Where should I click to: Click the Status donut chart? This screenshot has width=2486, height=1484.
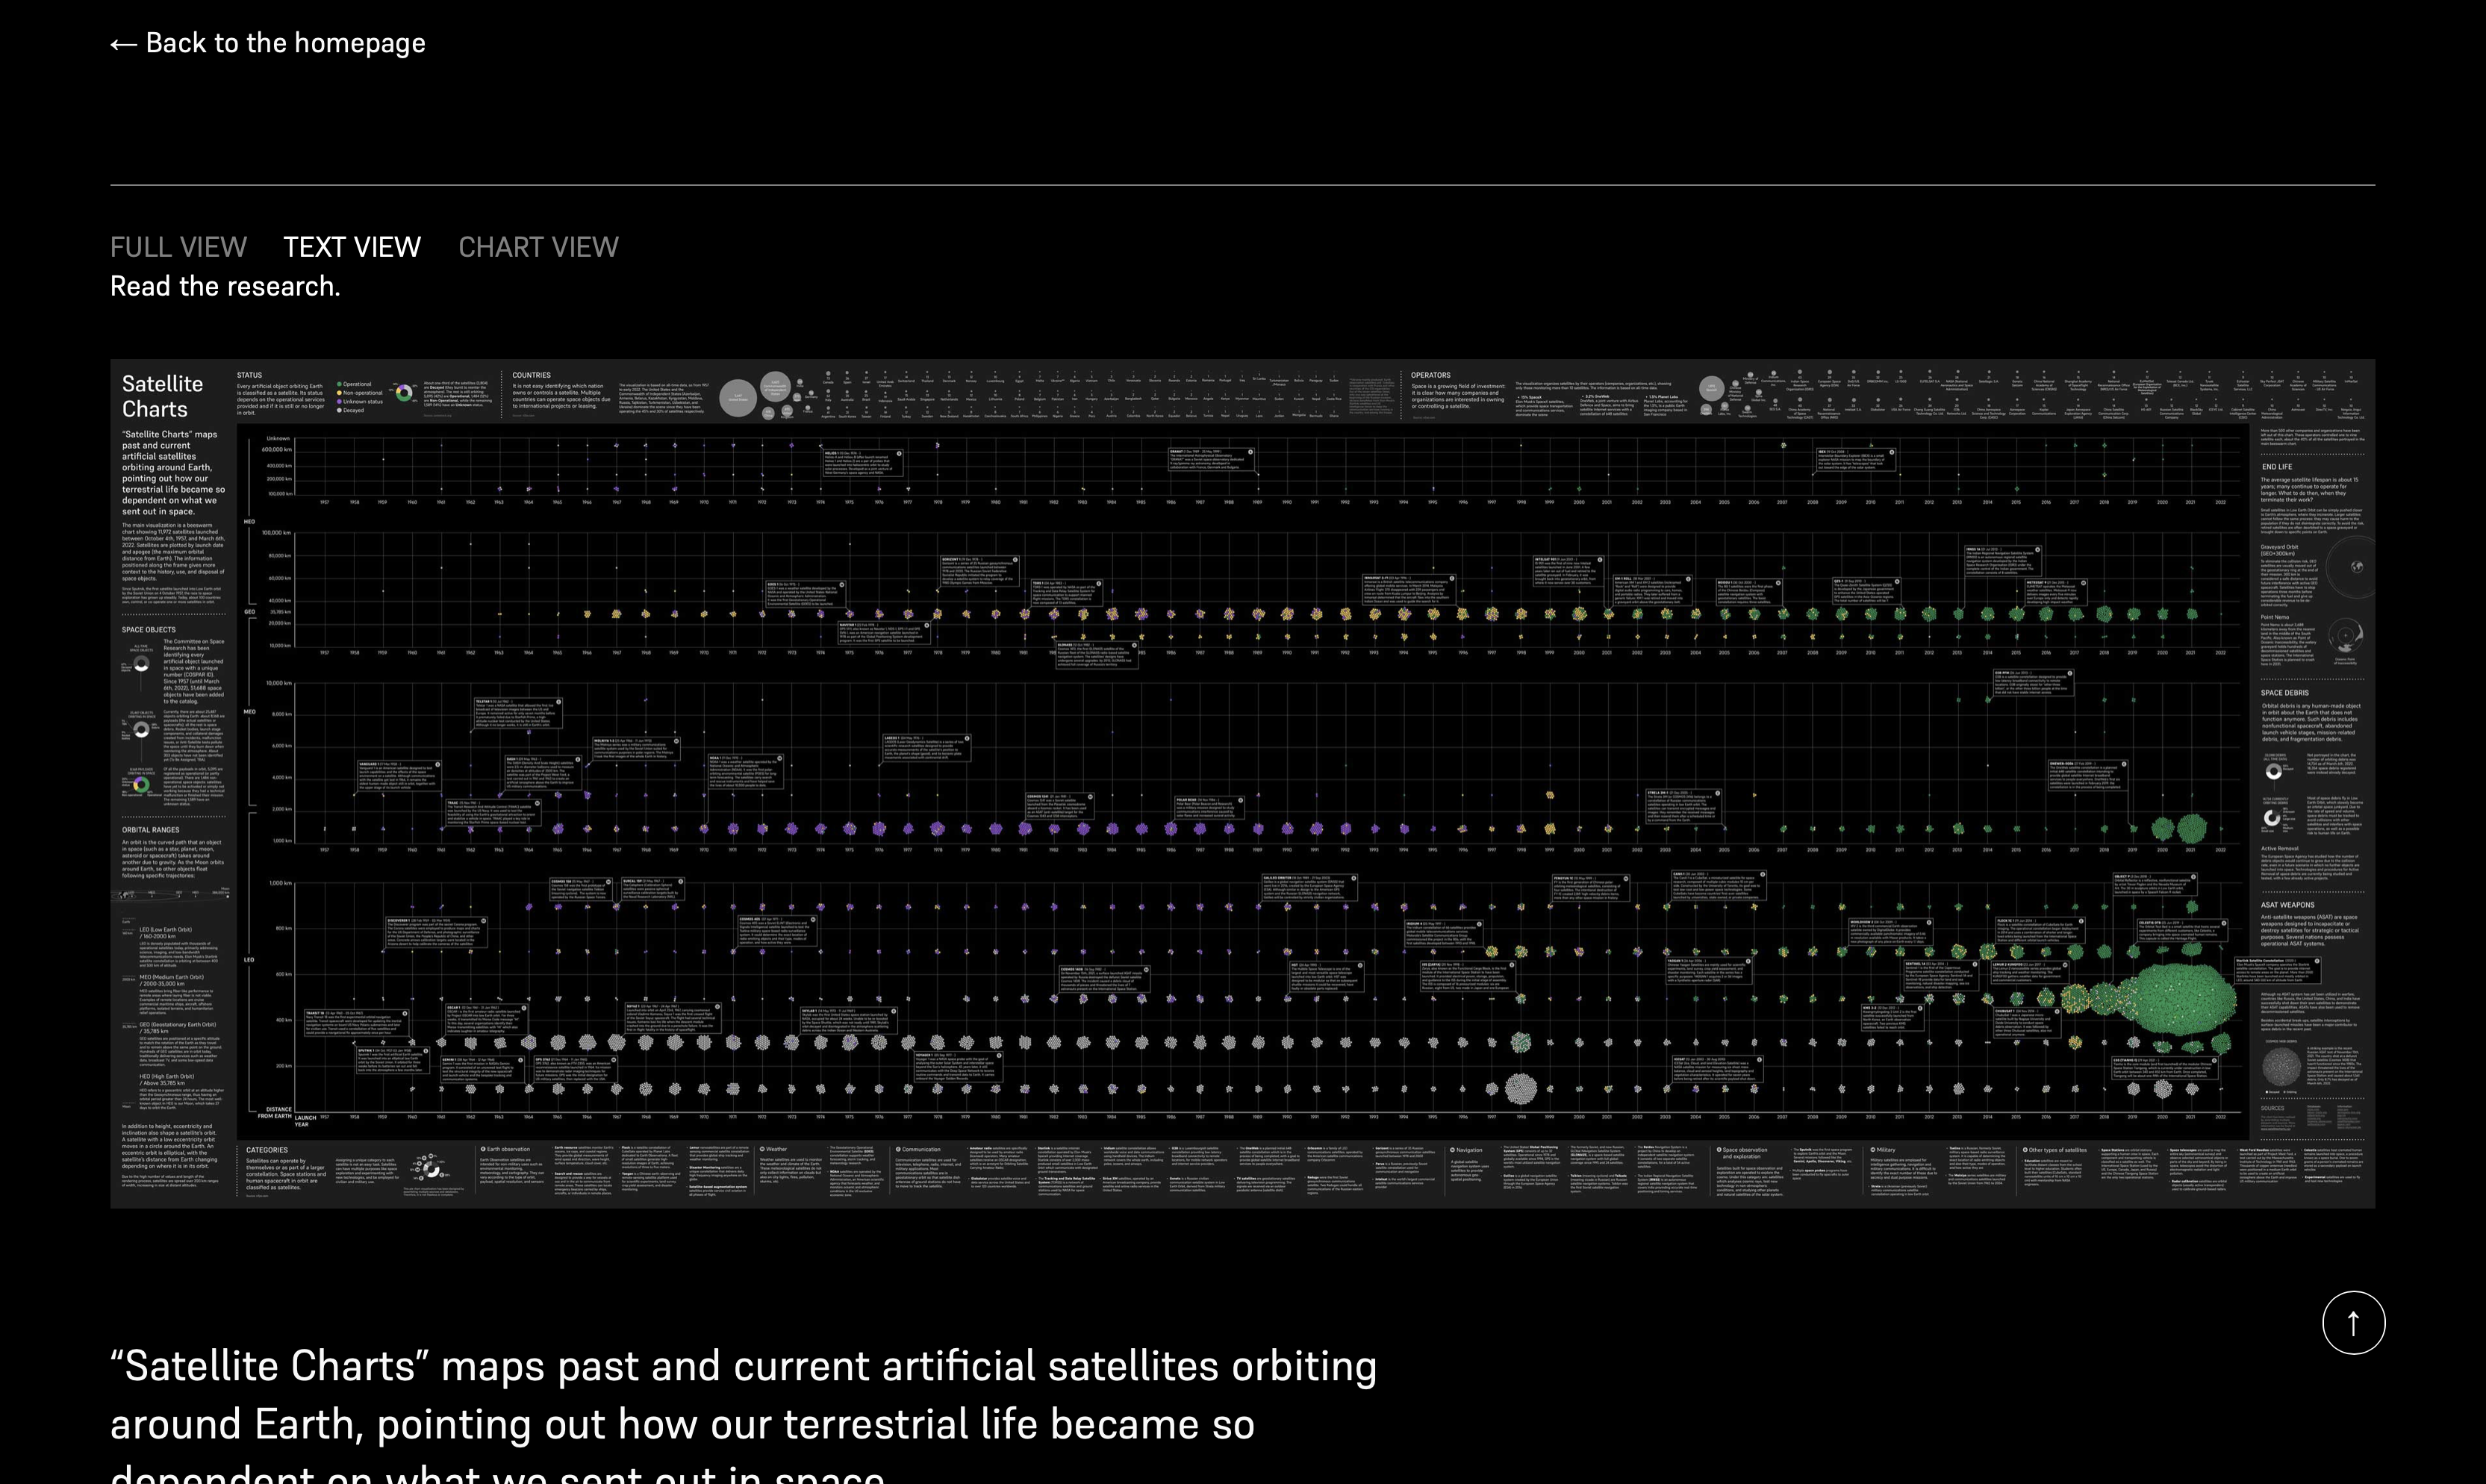[x=404, y=393]
